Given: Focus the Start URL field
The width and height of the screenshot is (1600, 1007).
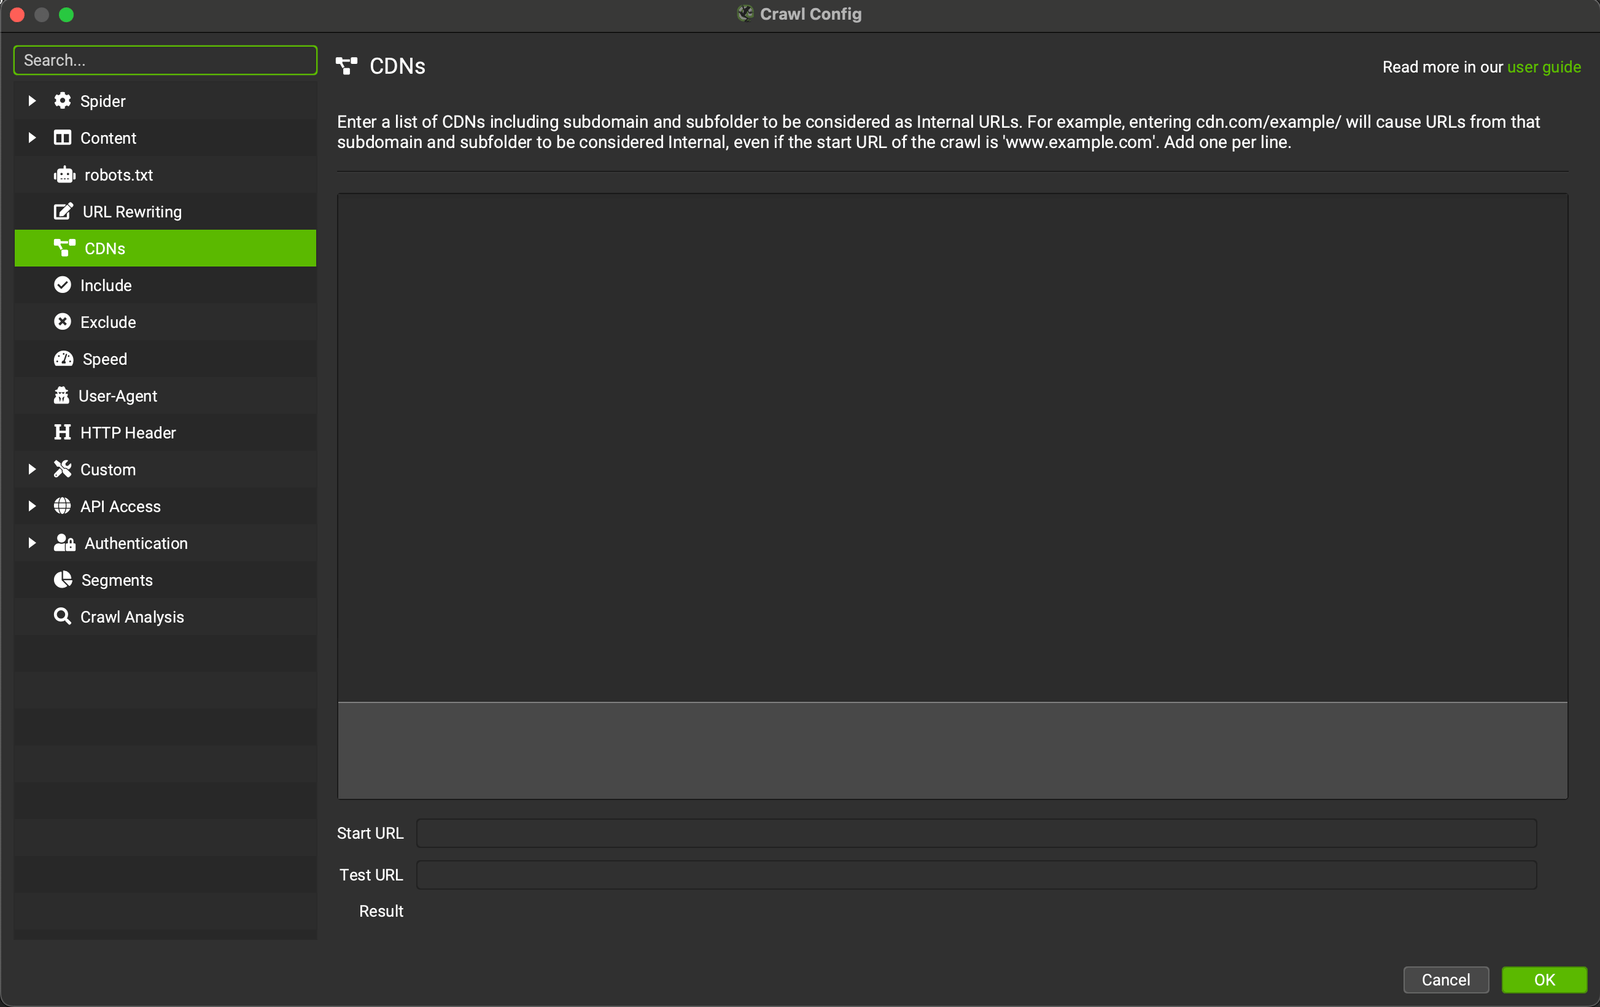Looking at the screenshot, I should (x=975, y=833).
